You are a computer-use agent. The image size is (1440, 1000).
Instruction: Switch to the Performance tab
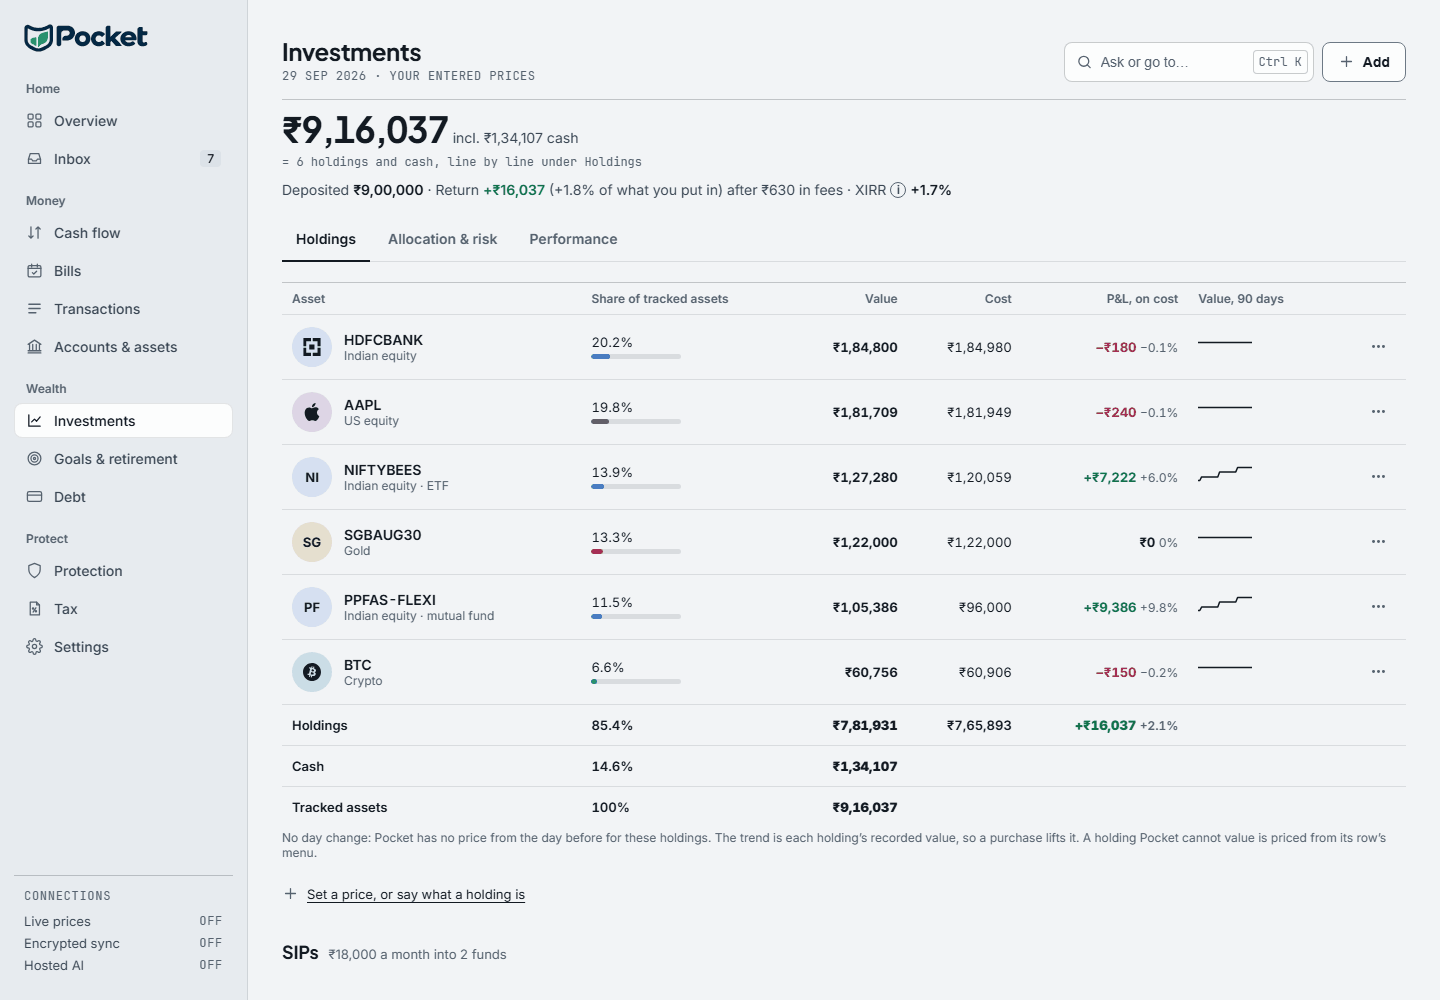573,239
